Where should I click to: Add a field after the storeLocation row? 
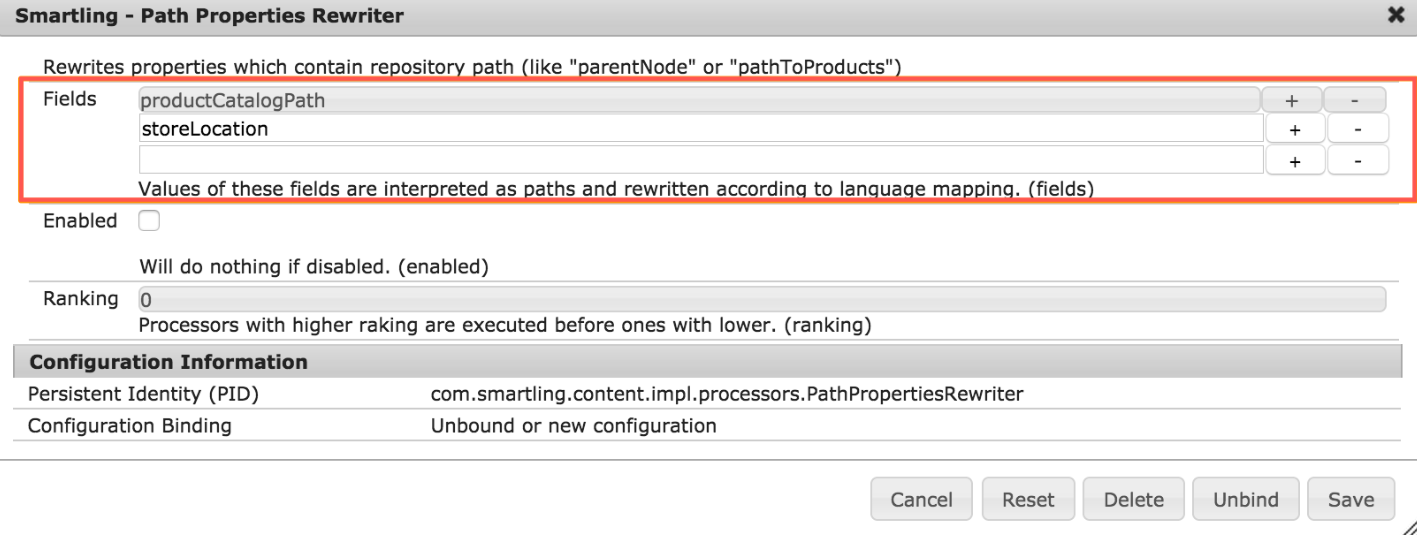[x=1294, y=129]
